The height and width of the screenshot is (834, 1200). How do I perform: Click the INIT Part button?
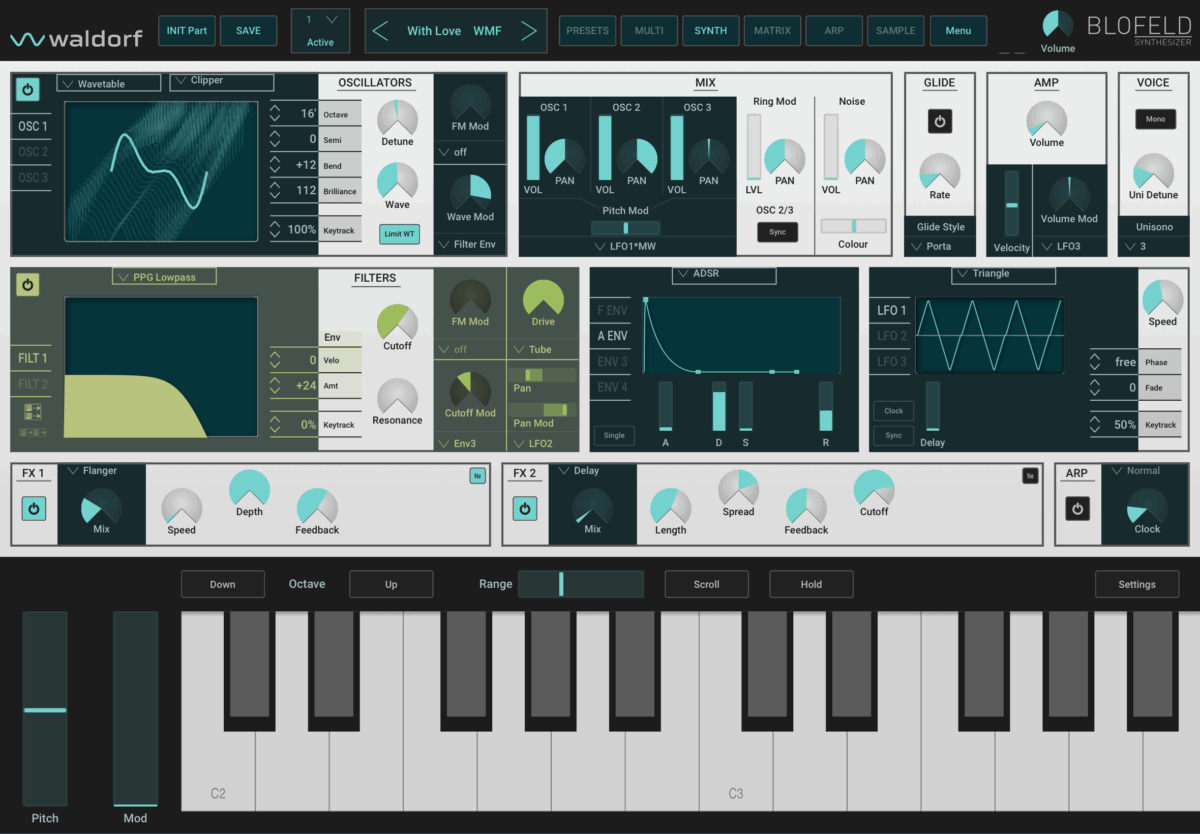pyautogui.click(x=187, y=30)
